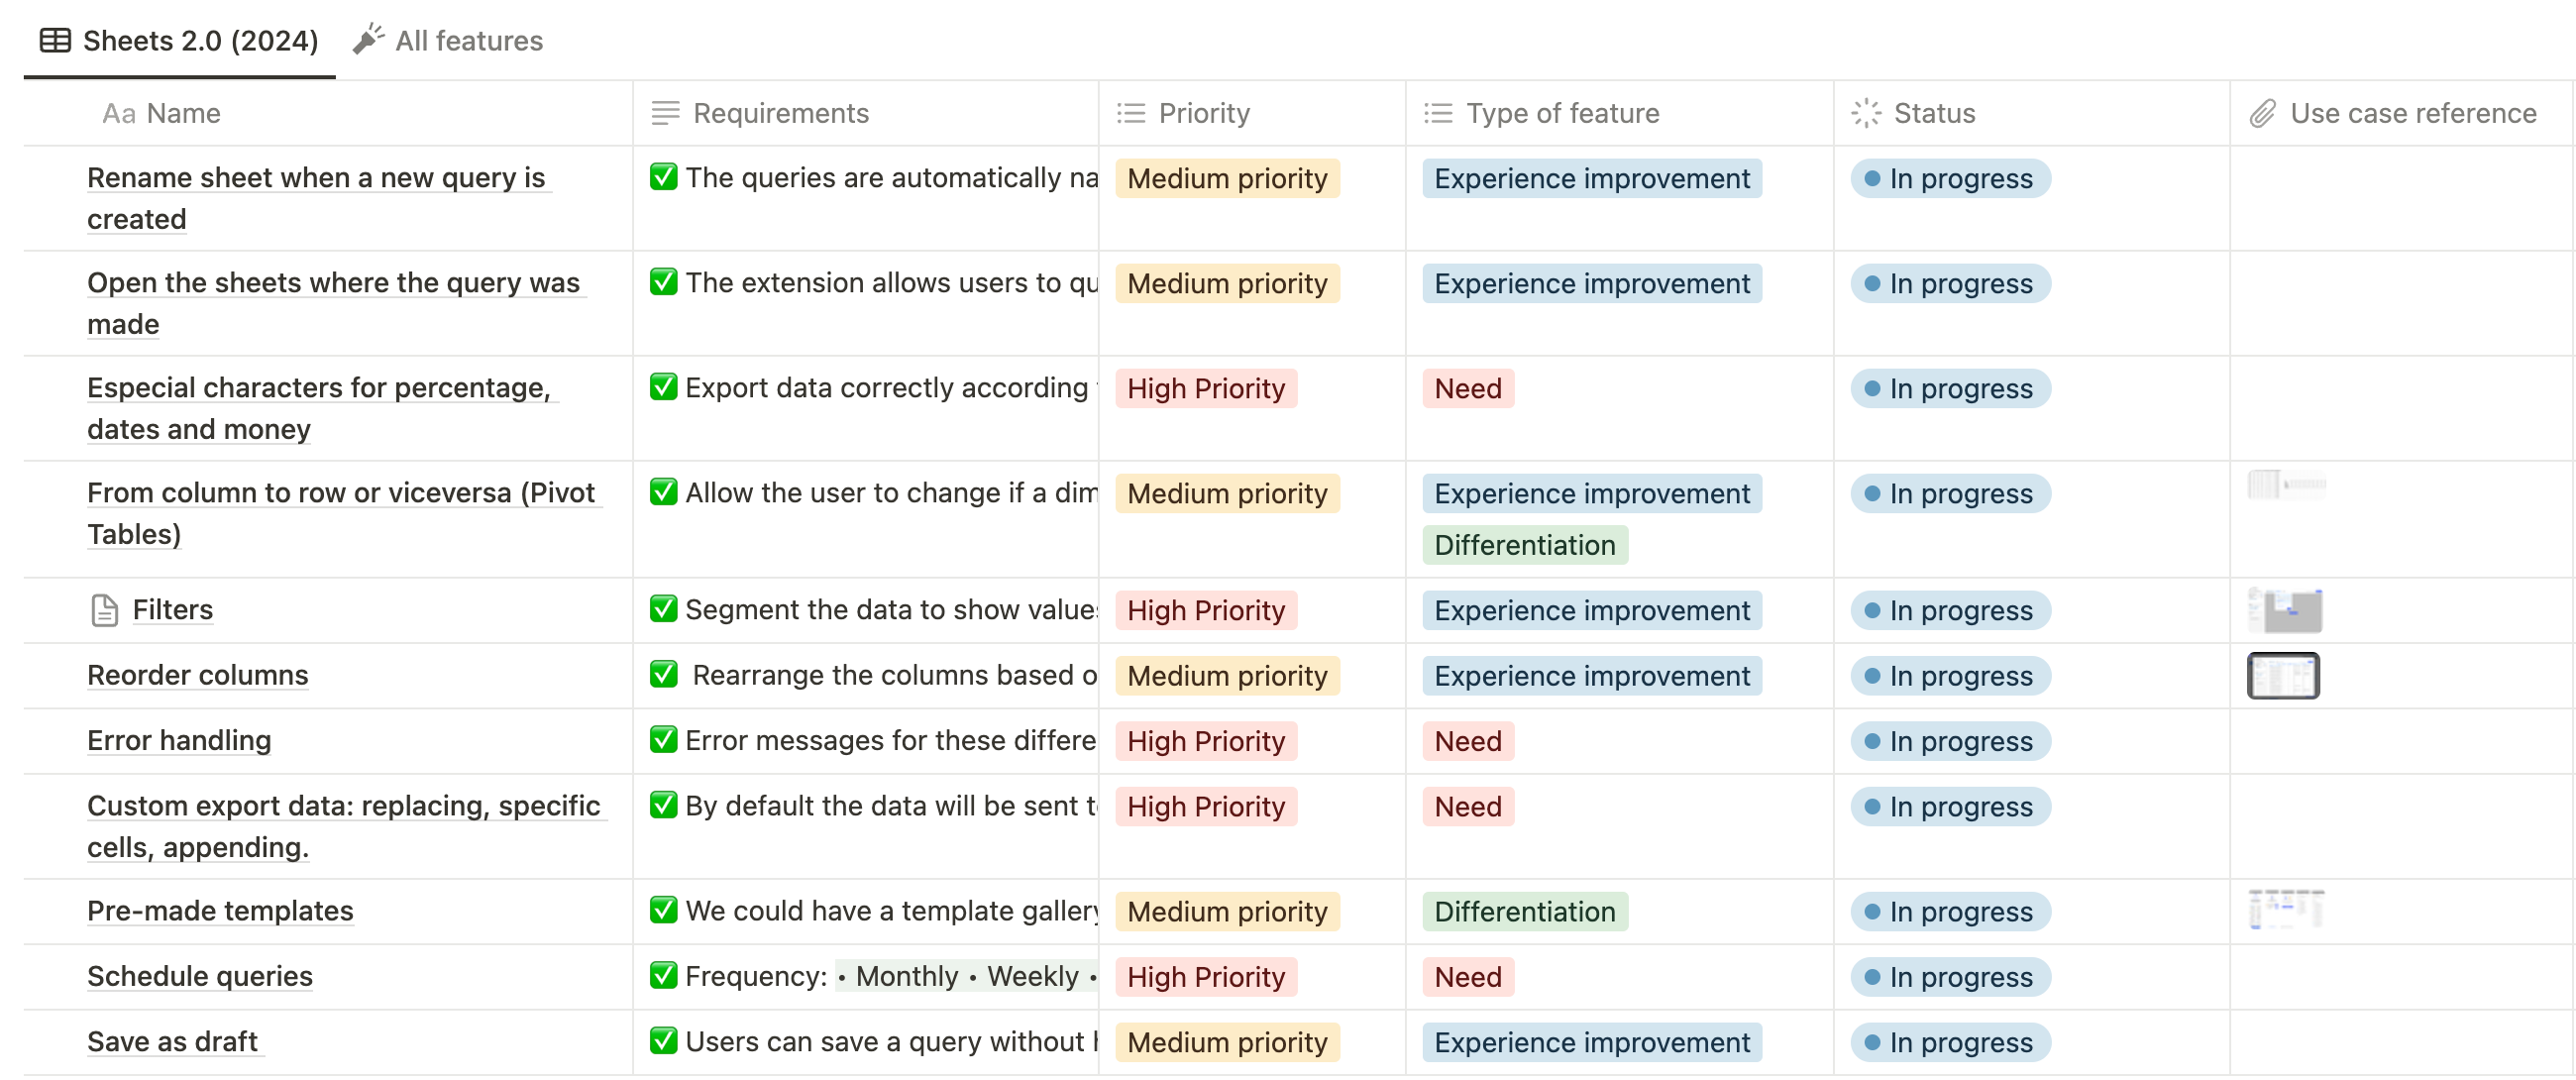
Task: Open the In progress status of Save as draft
Action: pos(1949,1042)
